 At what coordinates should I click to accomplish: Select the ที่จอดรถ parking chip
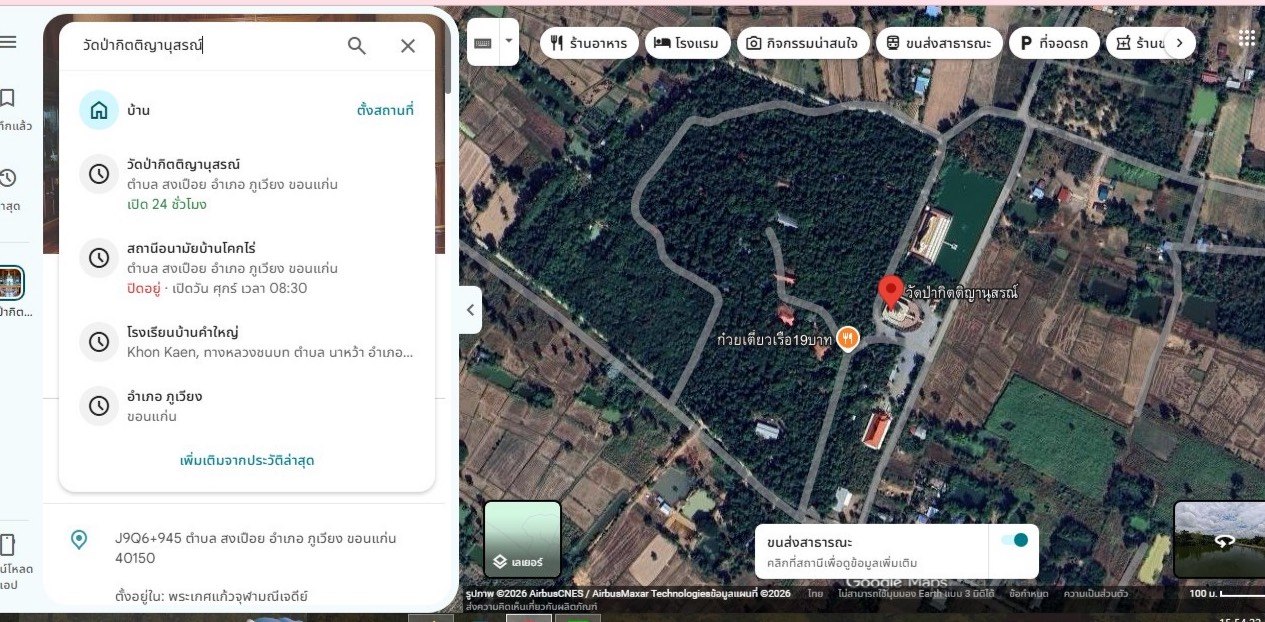pyautogui.click(x=1055, y=43)
